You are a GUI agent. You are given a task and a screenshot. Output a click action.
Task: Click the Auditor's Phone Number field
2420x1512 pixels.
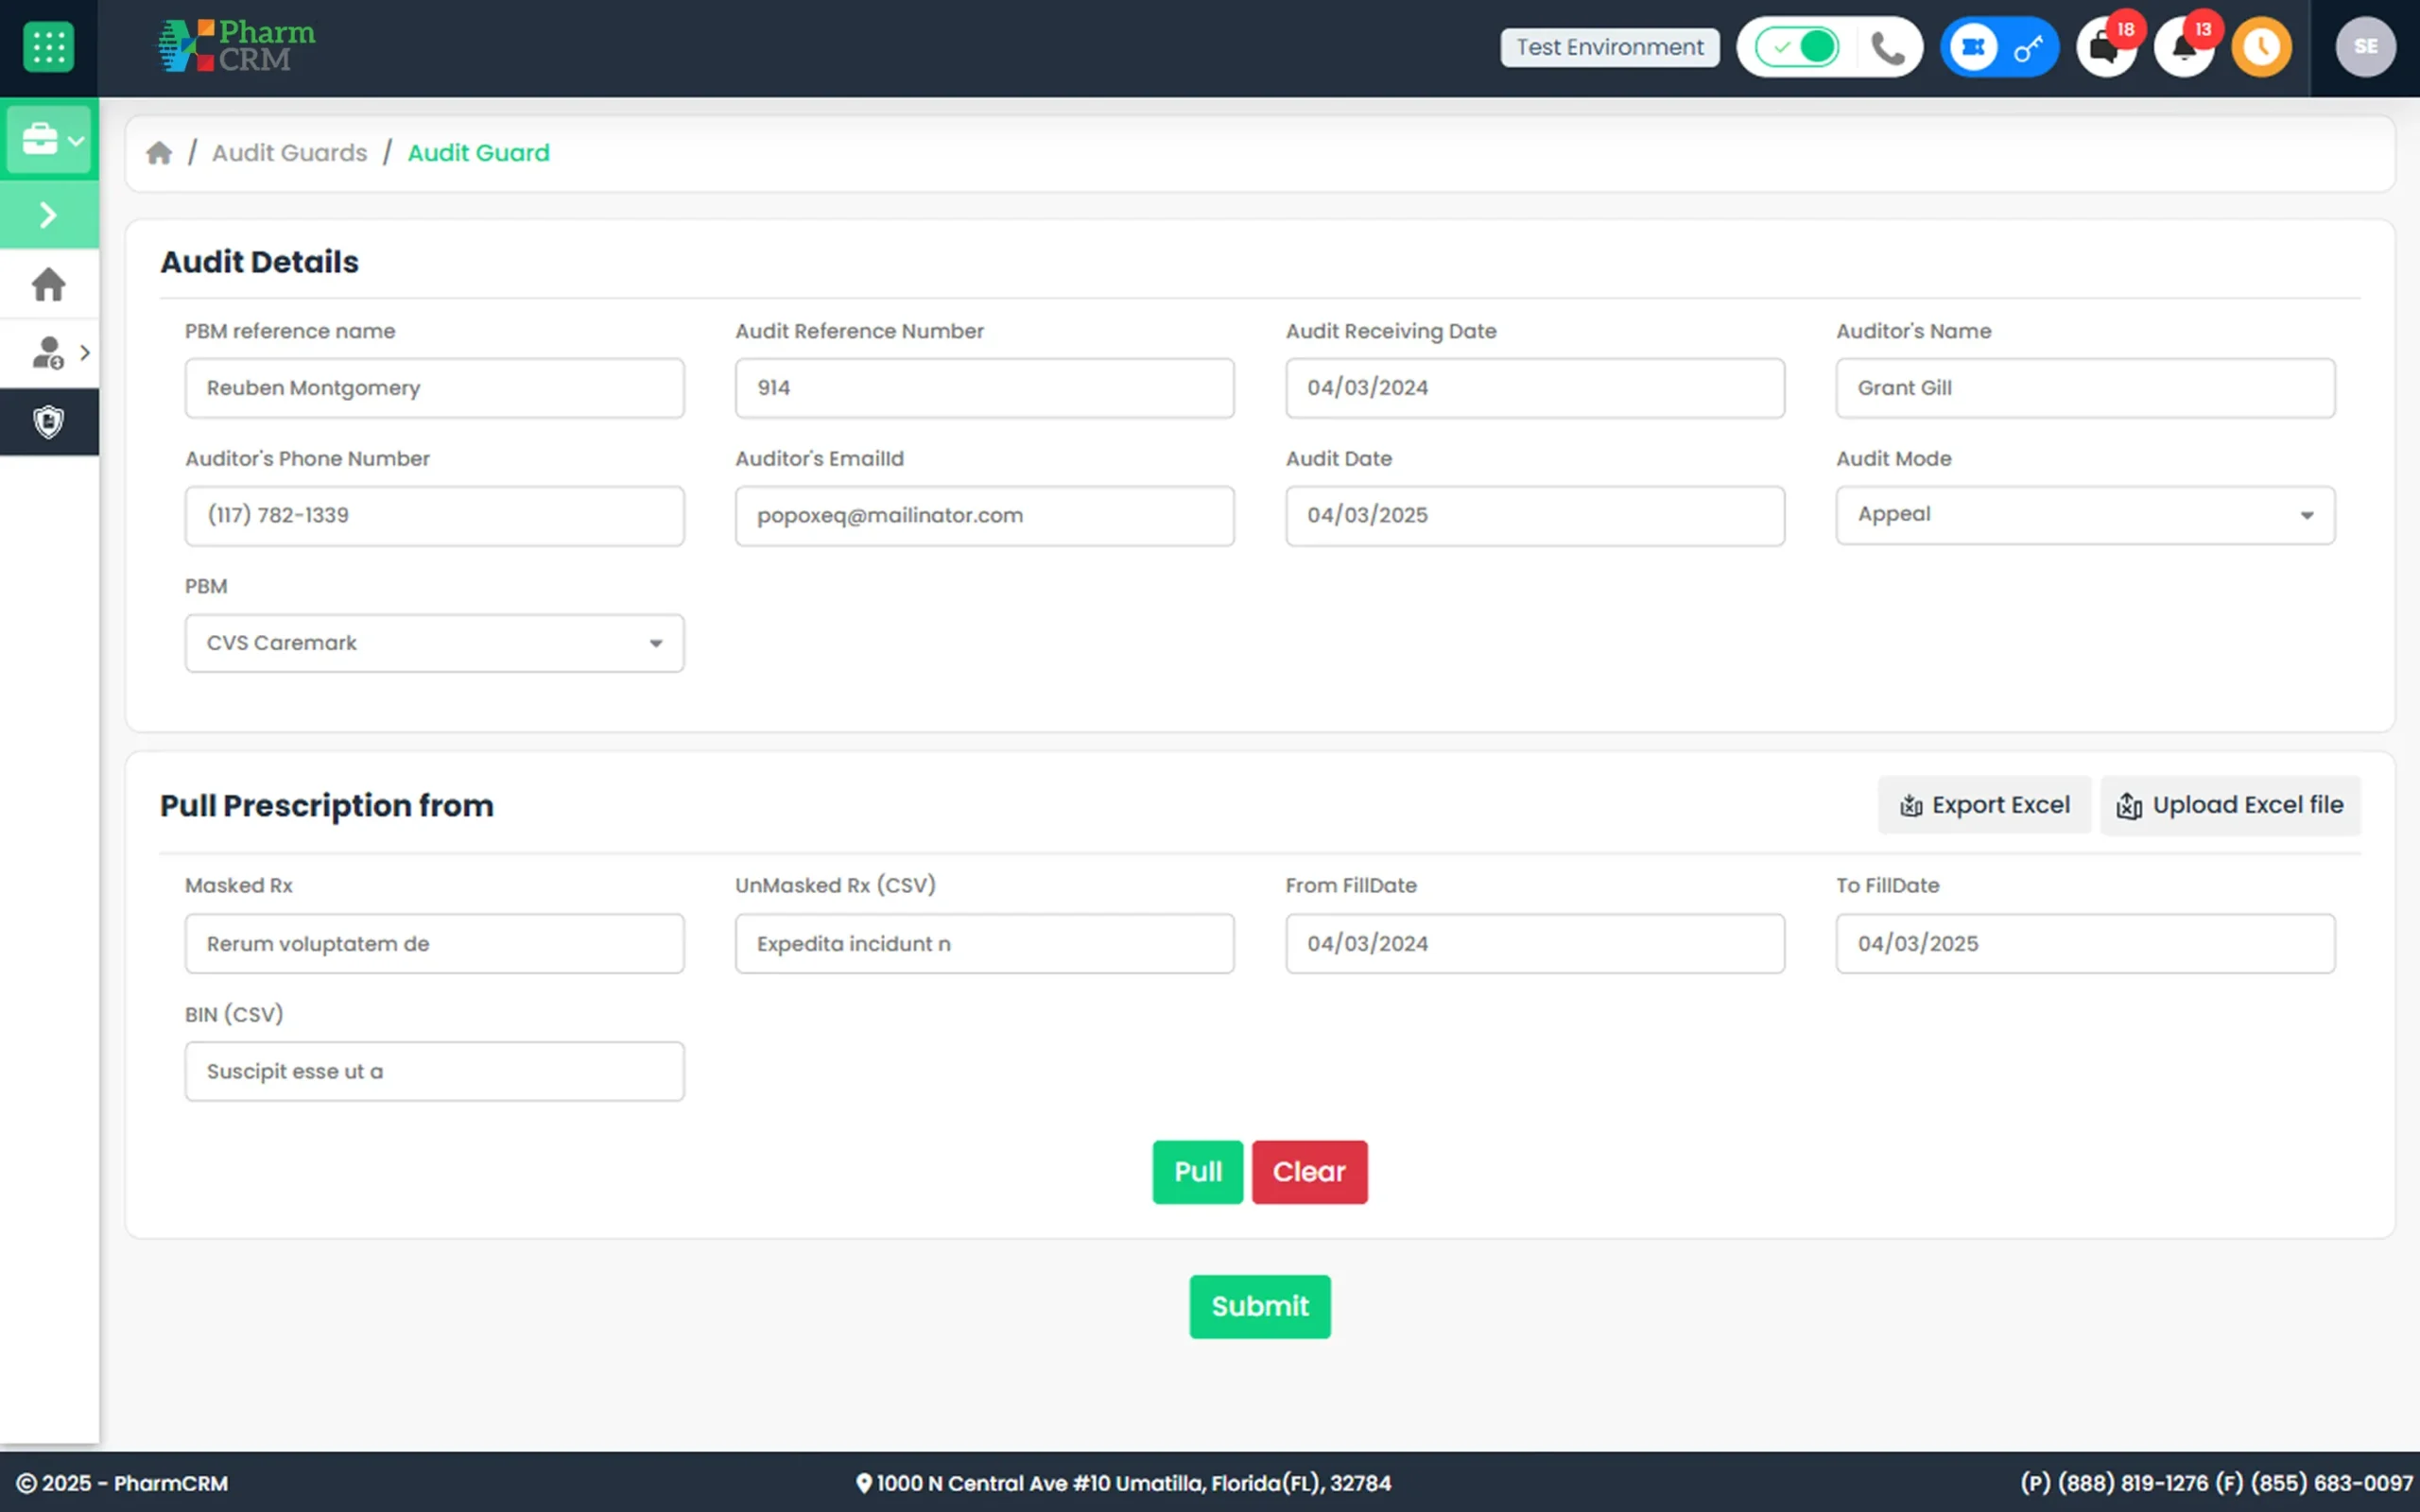point(434,515)
